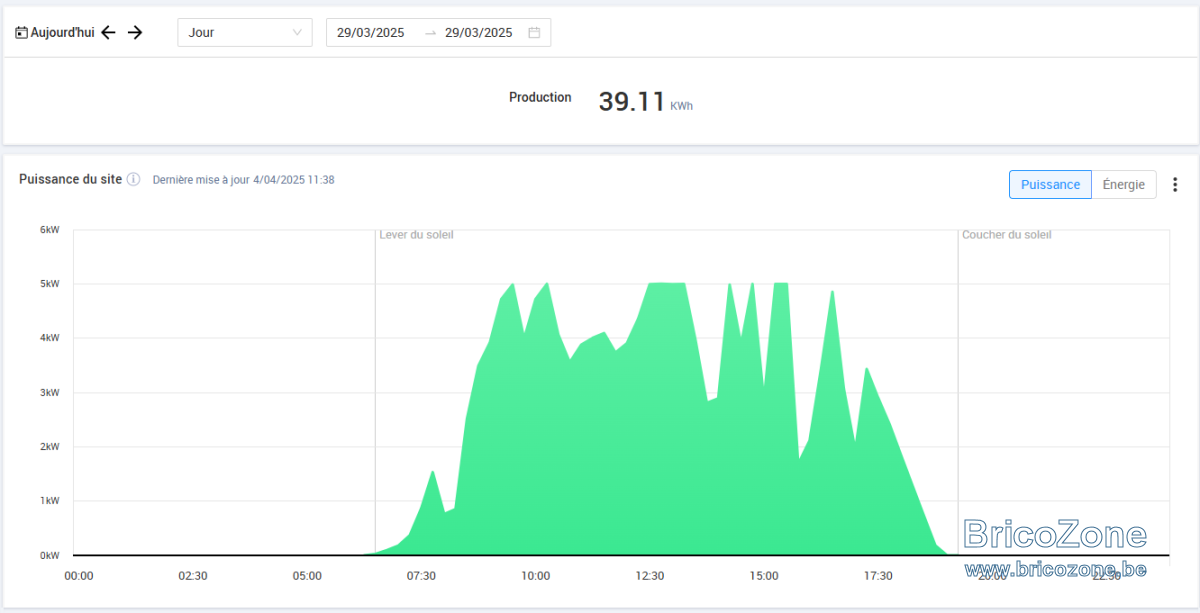Go to next day with right arrow
The height and width of the screenshot is (613, 1200).
point(135,32)
